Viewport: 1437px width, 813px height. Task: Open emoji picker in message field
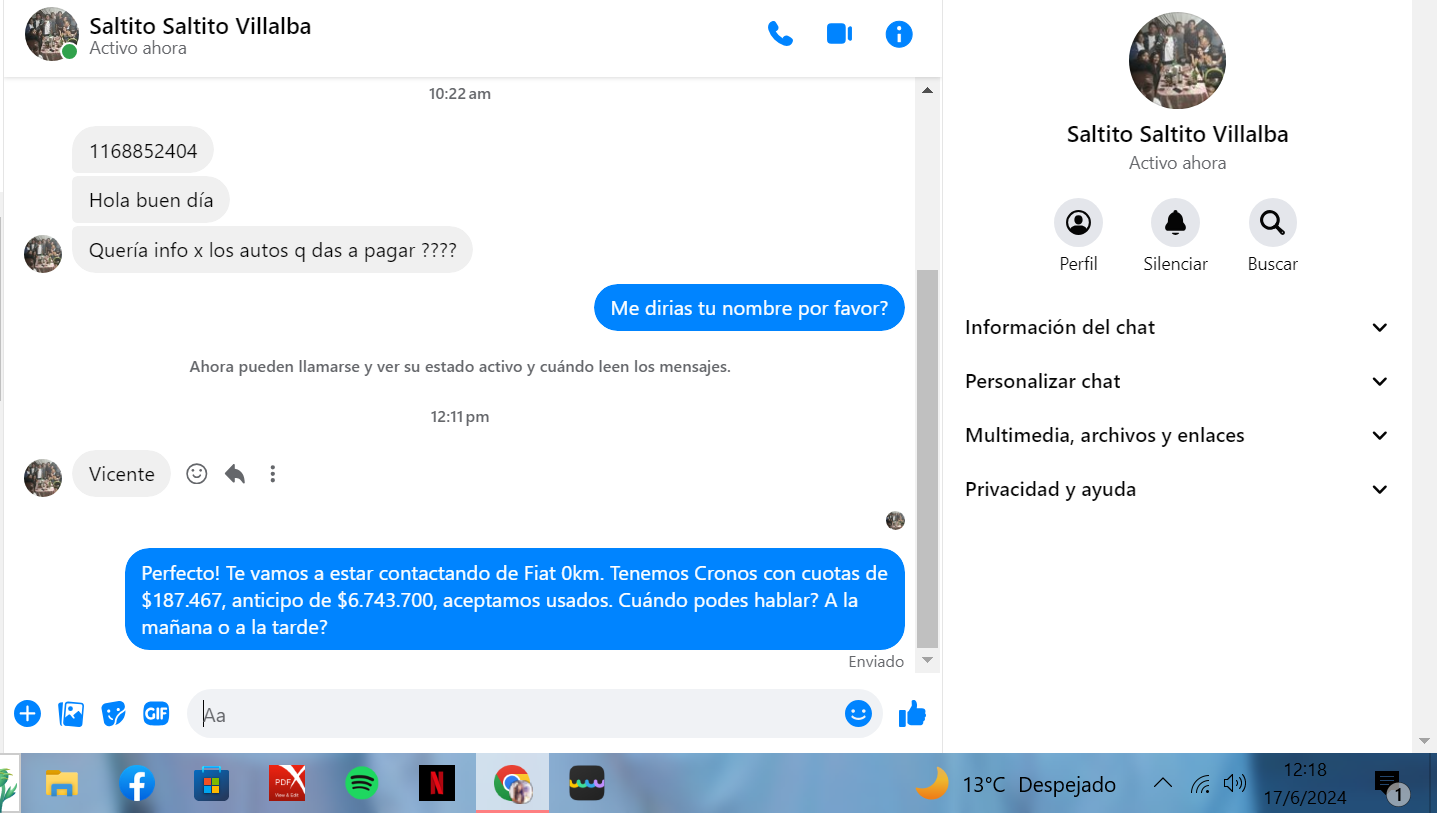pyautogui.click(x=858, y=713)
